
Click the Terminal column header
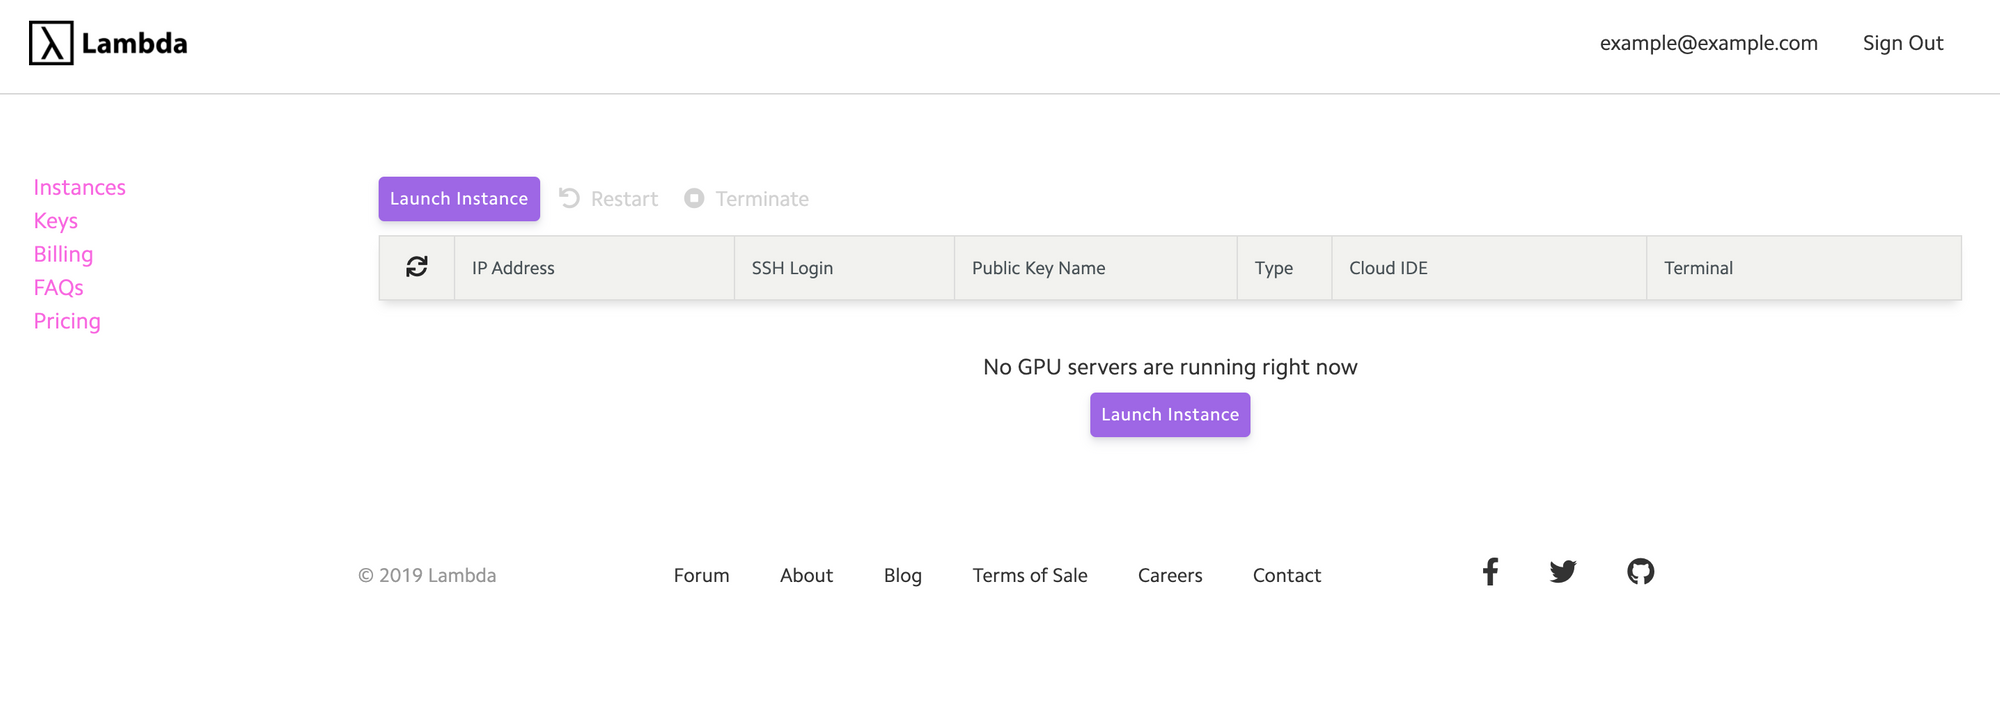pyautogui.click(x=1804, y=268)
